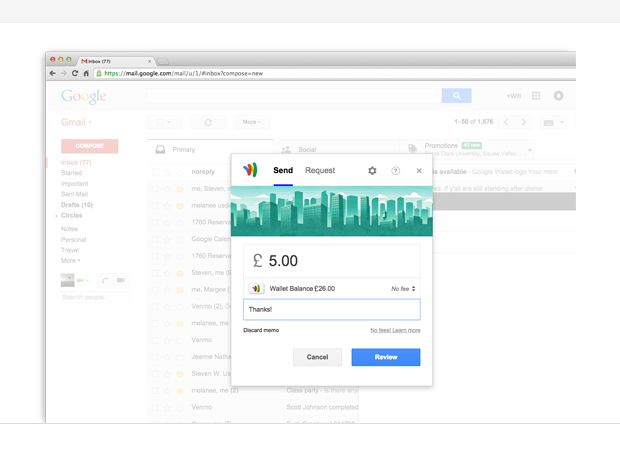Go to newer messages arrow
This screenshot has width=620, height=465.
pos(506,122)
